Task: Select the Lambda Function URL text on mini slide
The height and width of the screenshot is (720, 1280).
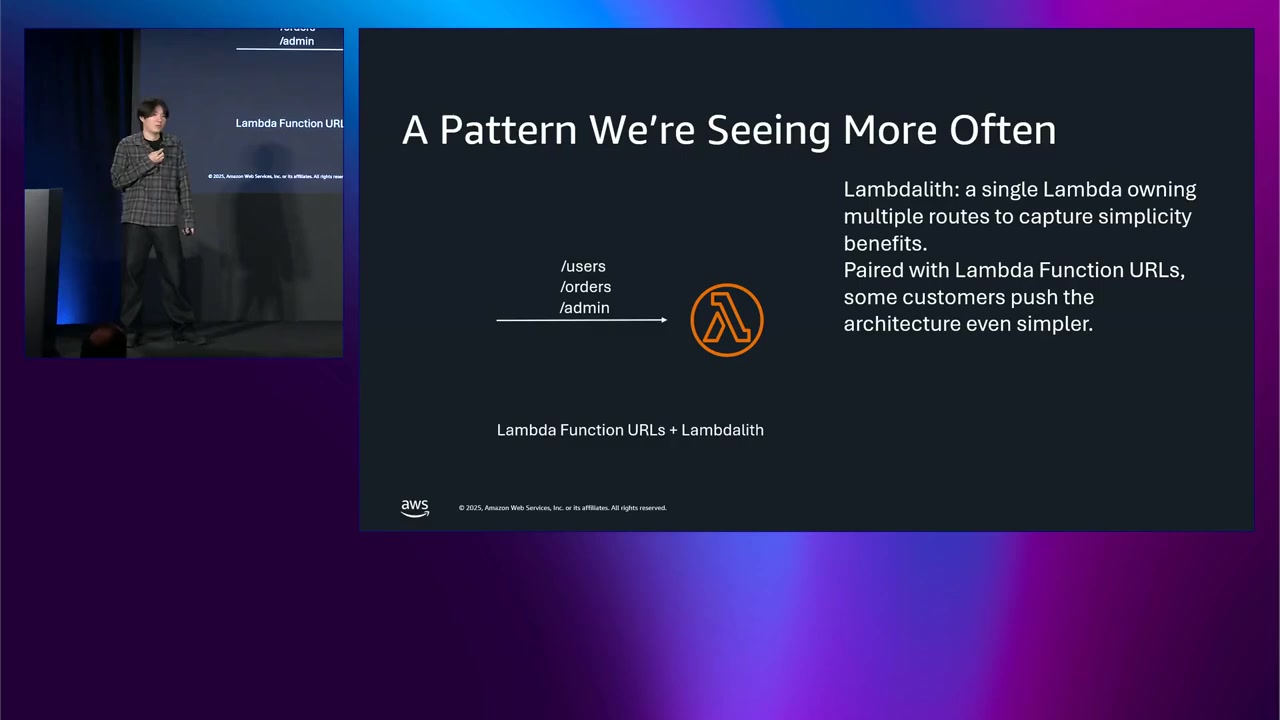Action: (x=289, y=123)
